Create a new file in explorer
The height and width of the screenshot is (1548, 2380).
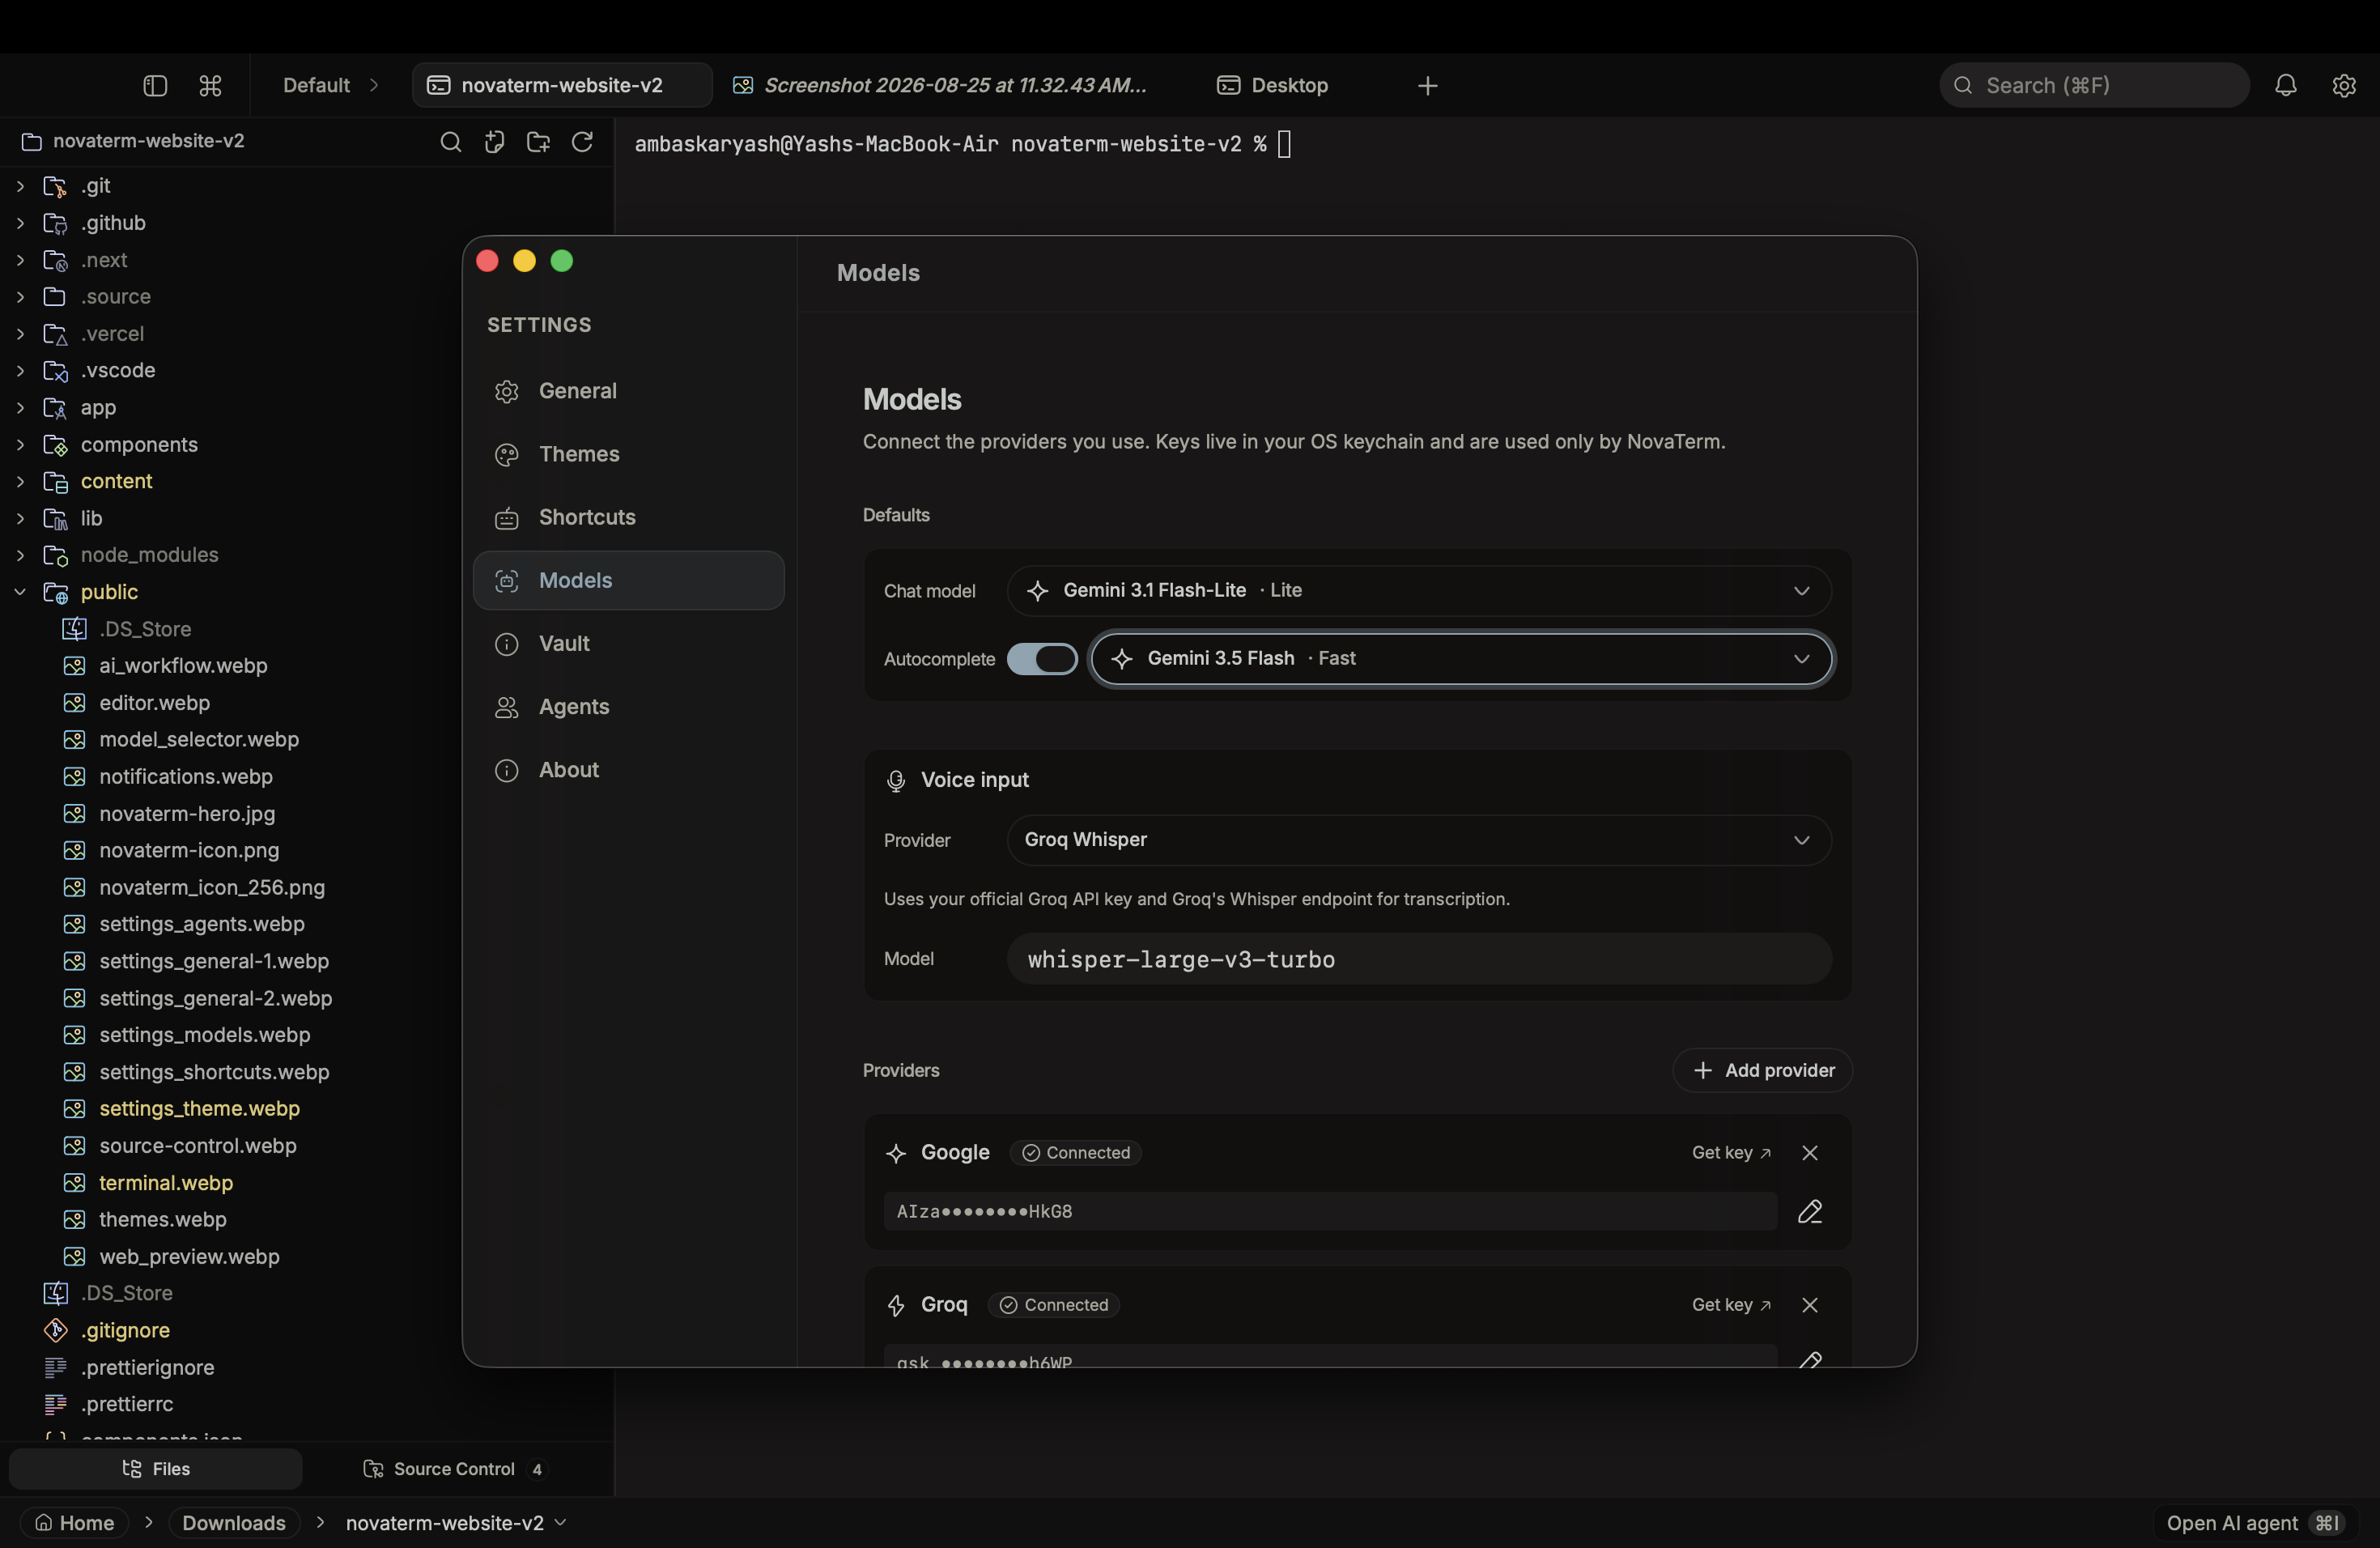(494, 142)
